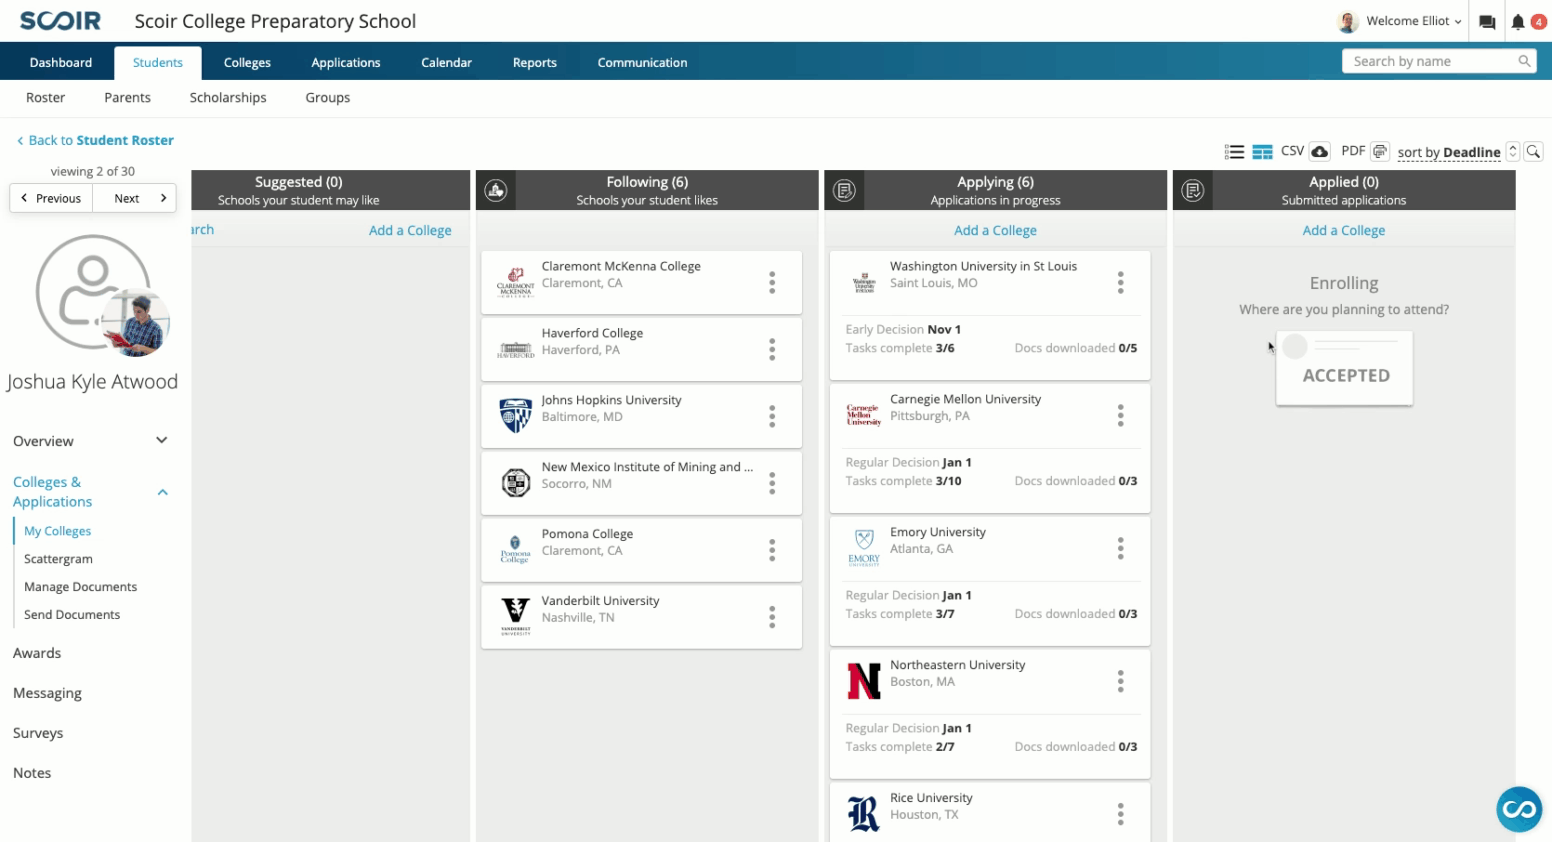1552x842 pixels.
Task: Download CSV cloud icon
Action: (1320, 151)
